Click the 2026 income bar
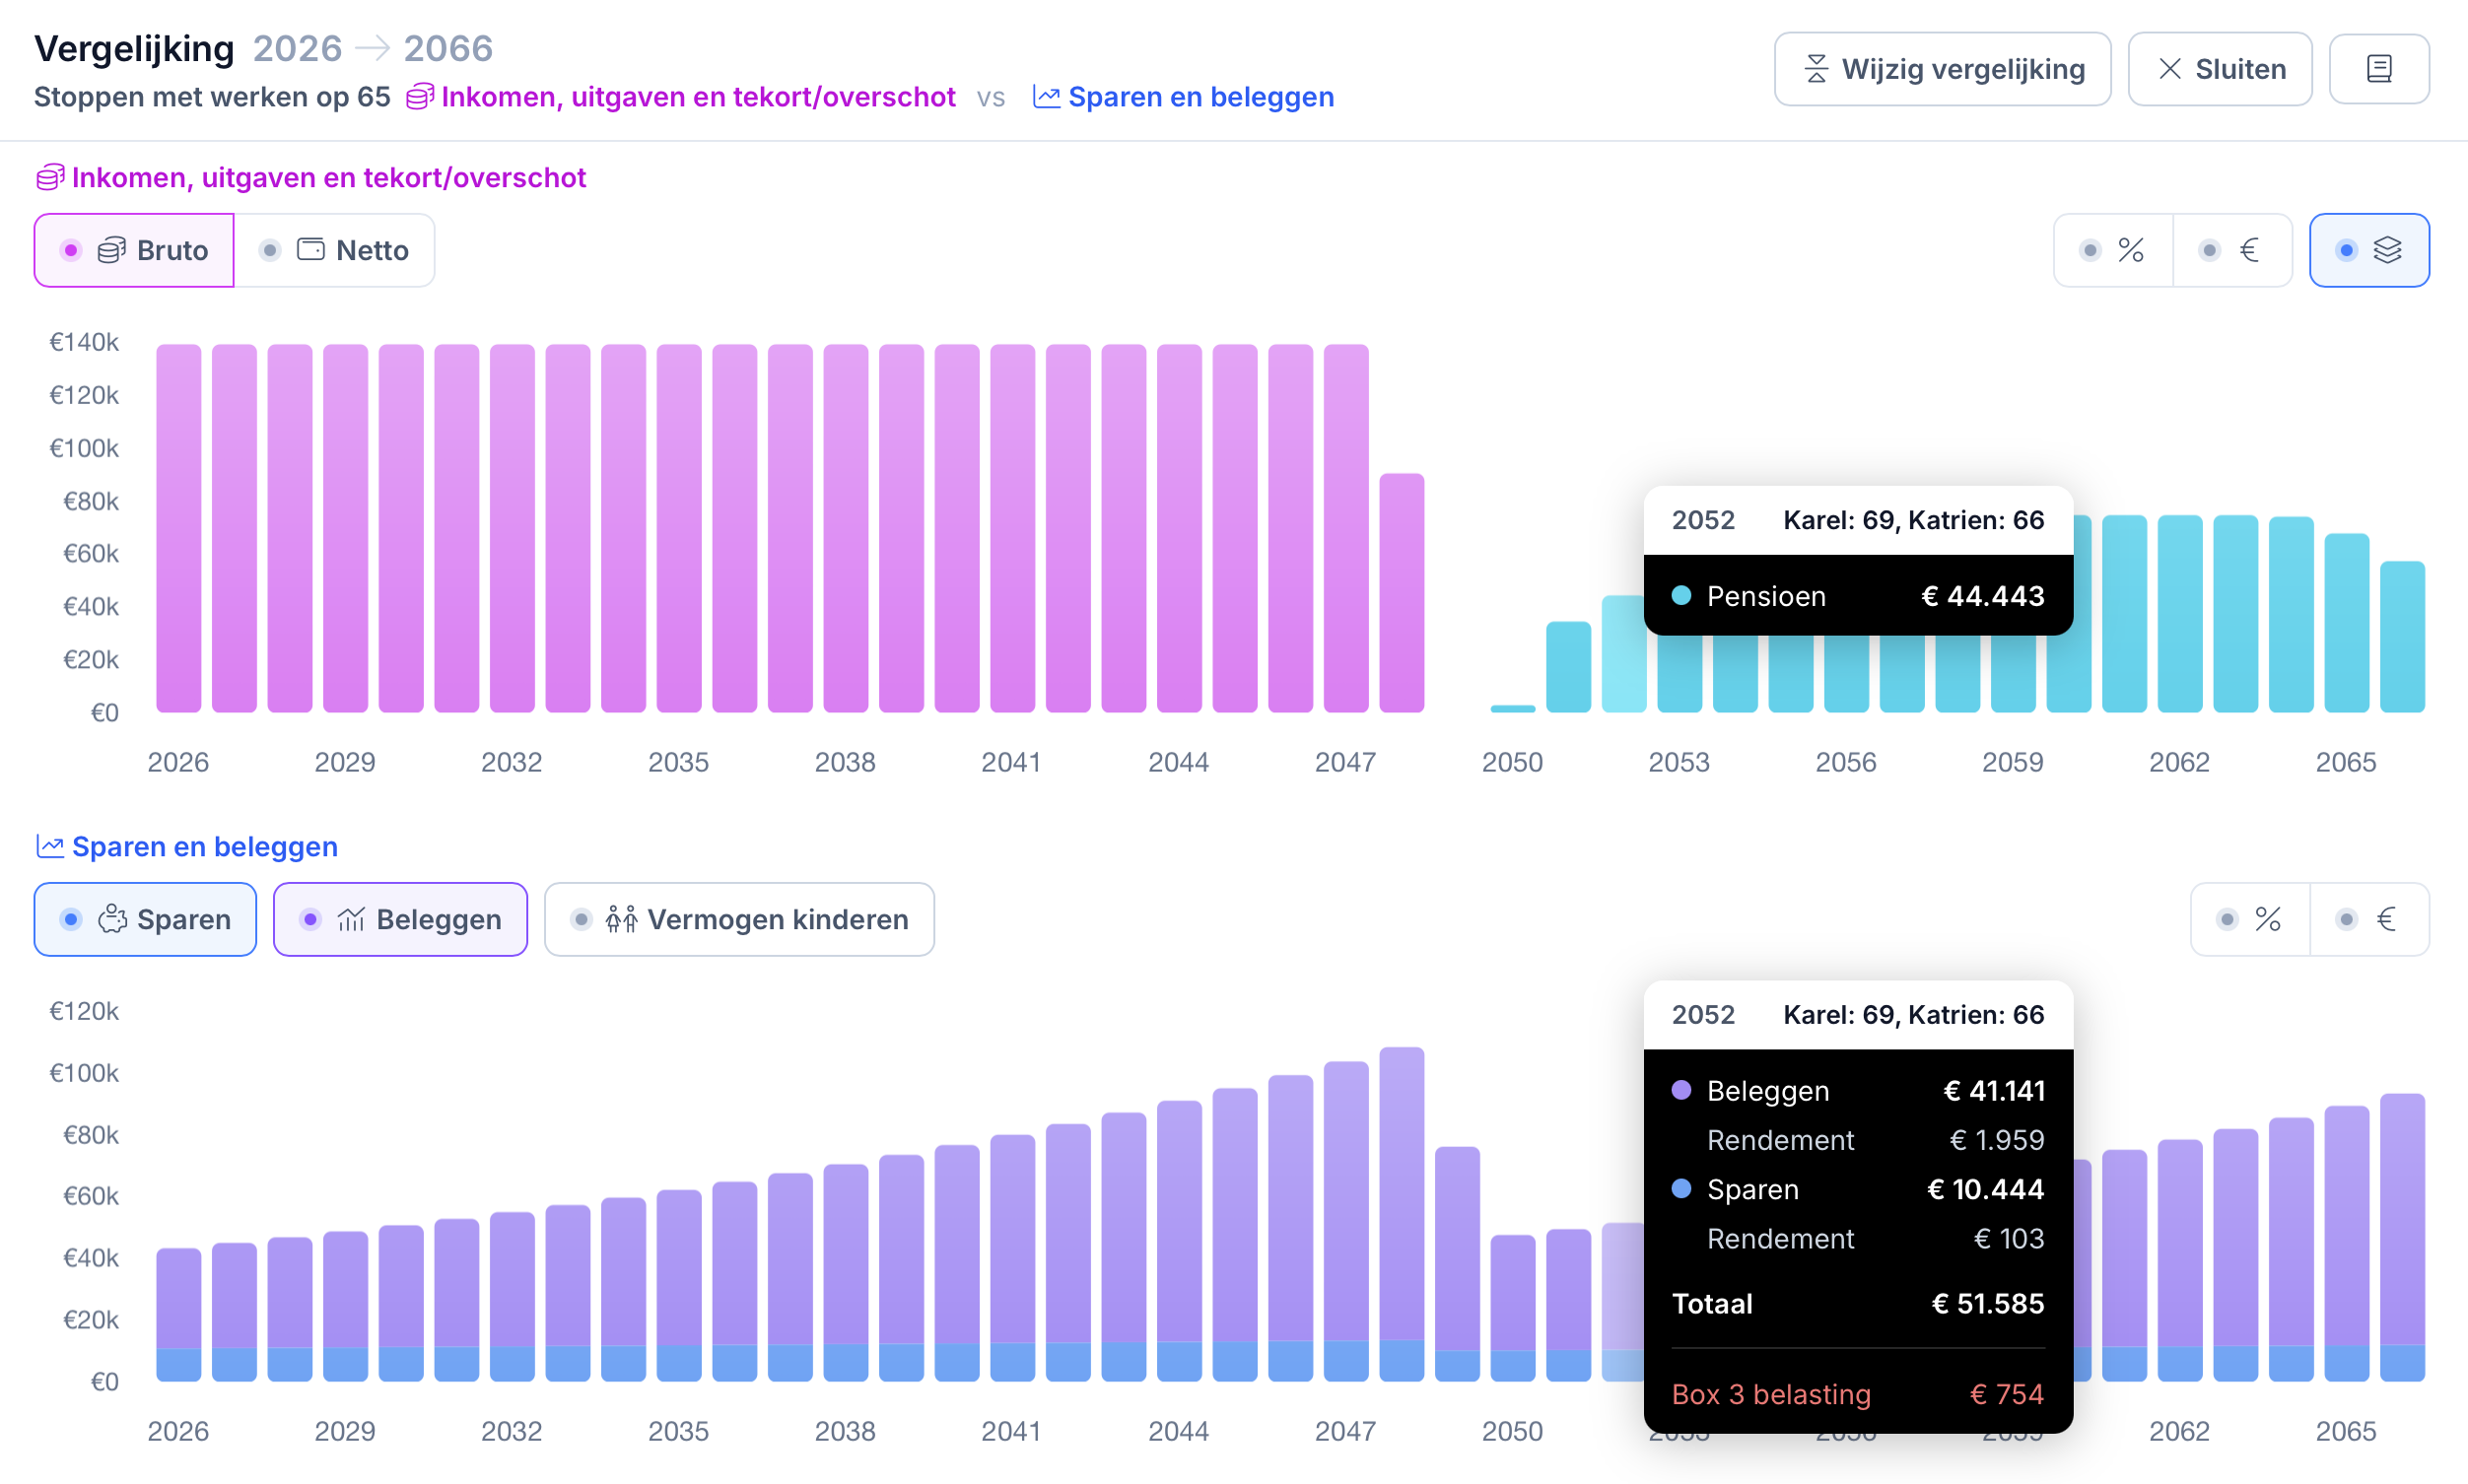This screenshot has width=2468, height=1484. click(179, 528)
